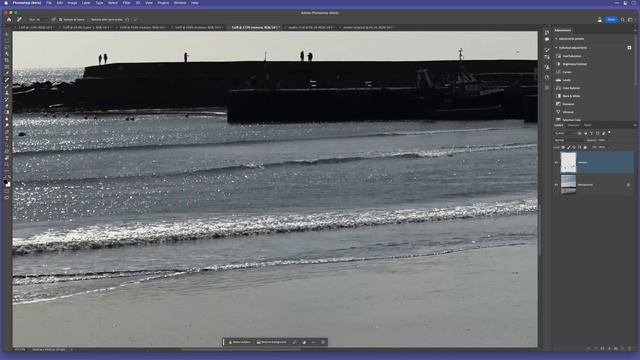
Task: Switch to the Channels tab
Action: [573, 125]
